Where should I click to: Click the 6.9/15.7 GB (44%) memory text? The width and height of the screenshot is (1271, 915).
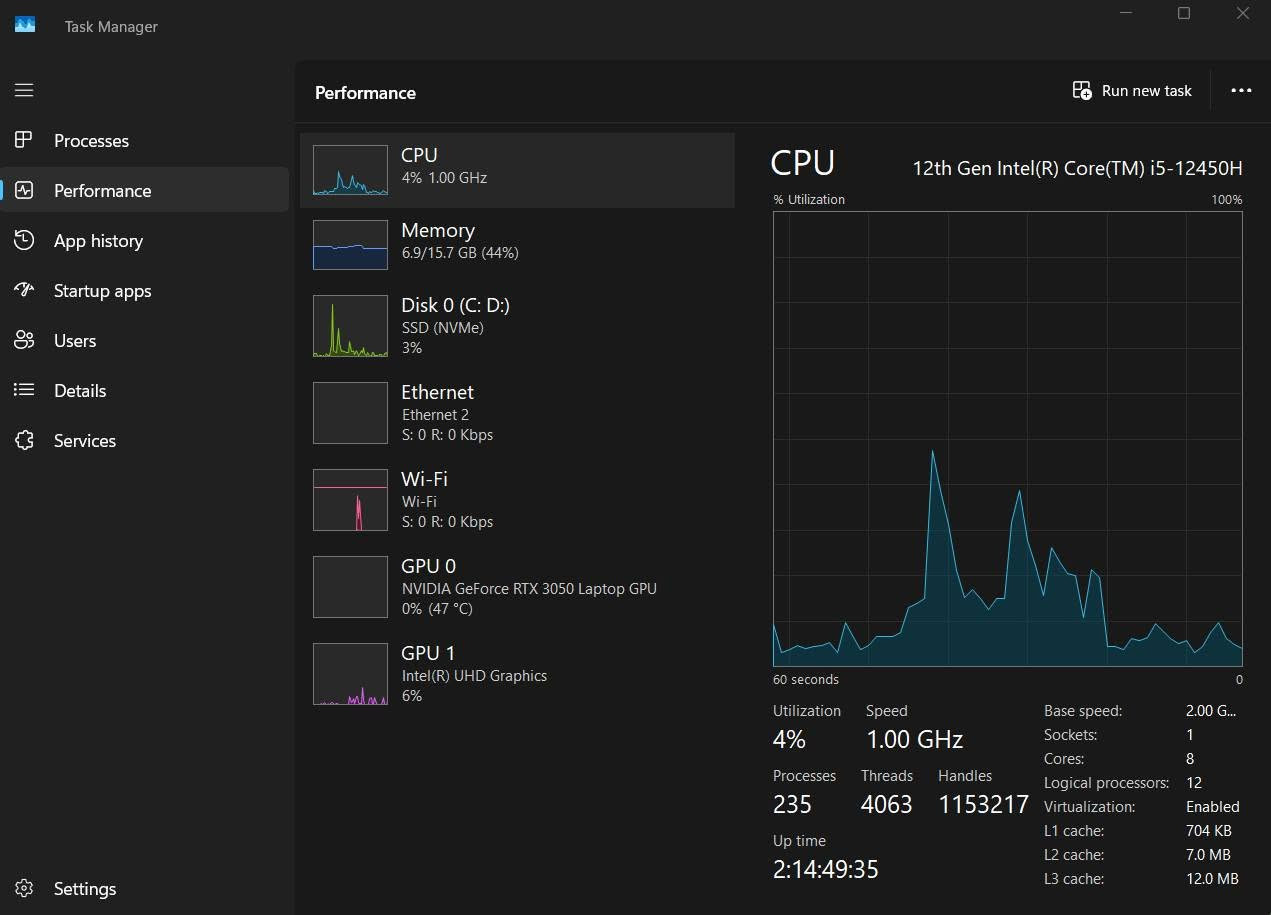point(460,253)
